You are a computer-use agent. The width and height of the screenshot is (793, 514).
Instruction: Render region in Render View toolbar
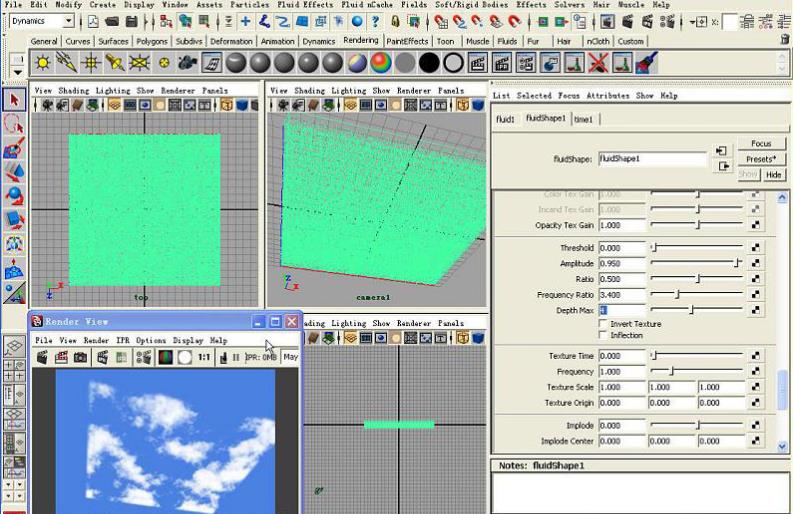coord(61,357)
